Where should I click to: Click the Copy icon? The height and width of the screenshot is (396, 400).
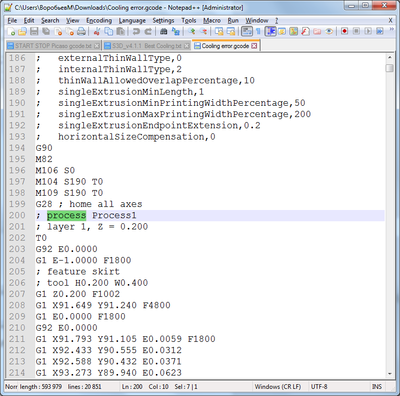coord(108,32)
